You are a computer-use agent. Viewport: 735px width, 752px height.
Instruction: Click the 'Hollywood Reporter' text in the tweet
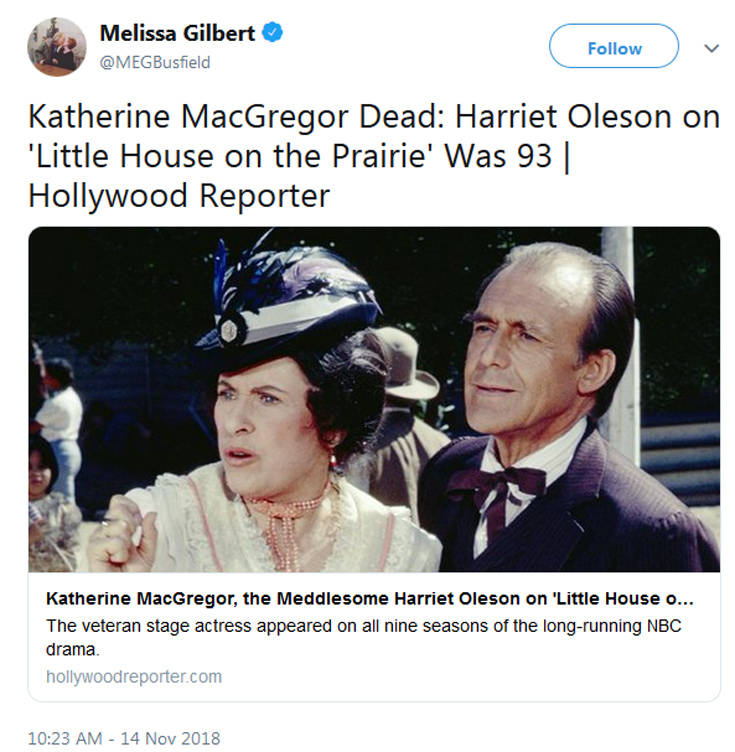pos(178,195)
